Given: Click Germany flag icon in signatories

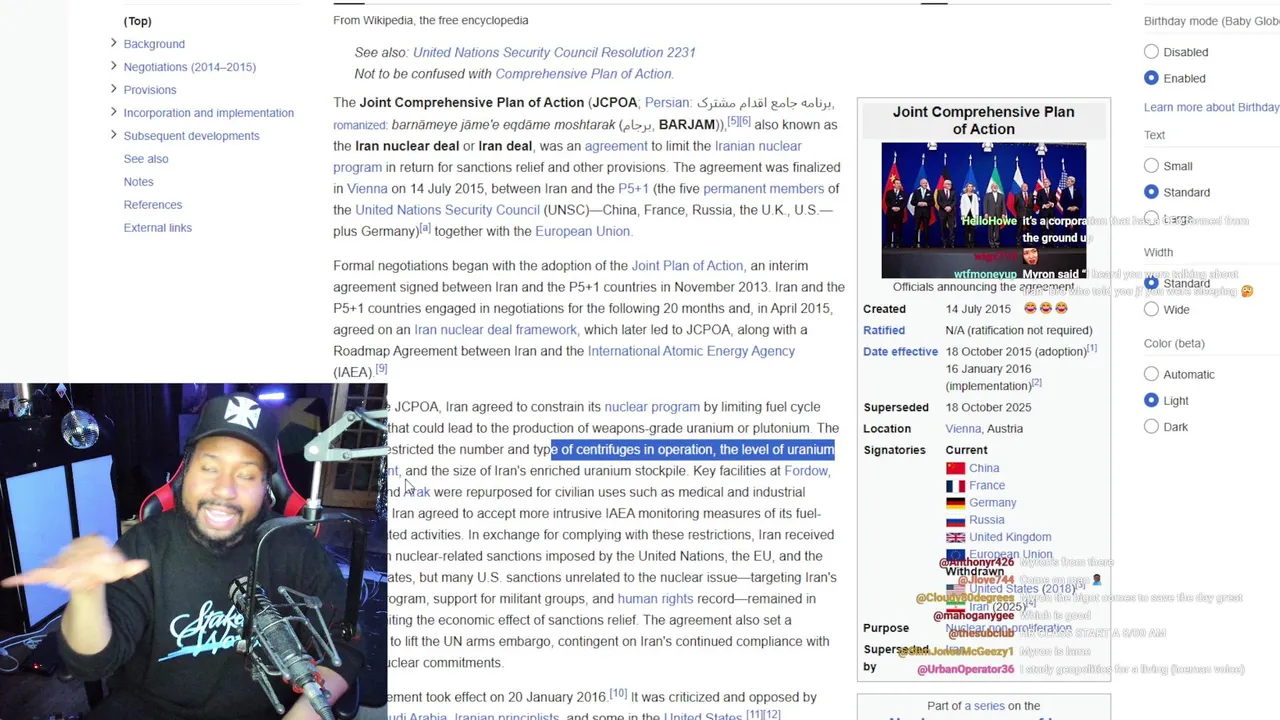Looking at the screenshot, I should pyautogui.click(x=955, y=502).
